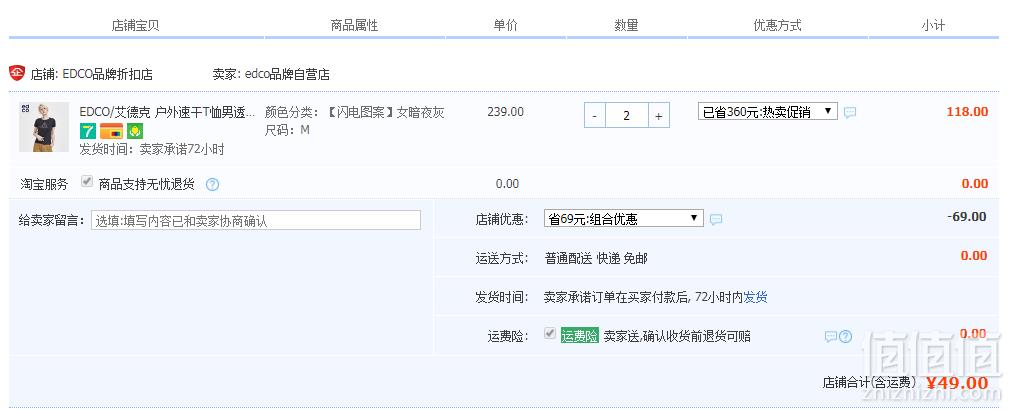The width and height of the screenshot is (1011, 410).
Task: Click the store discount amount -69.00
Action: (967, 217)
